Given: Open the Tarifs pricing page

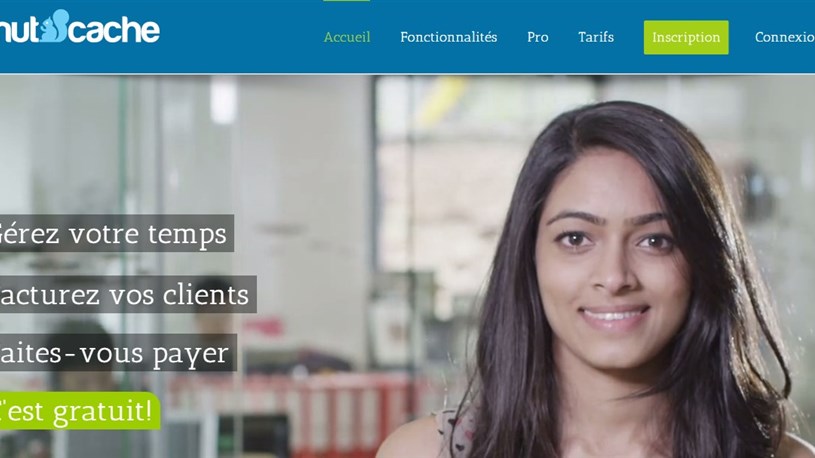Looking at the screenshot, I should [x=596, y=37].
